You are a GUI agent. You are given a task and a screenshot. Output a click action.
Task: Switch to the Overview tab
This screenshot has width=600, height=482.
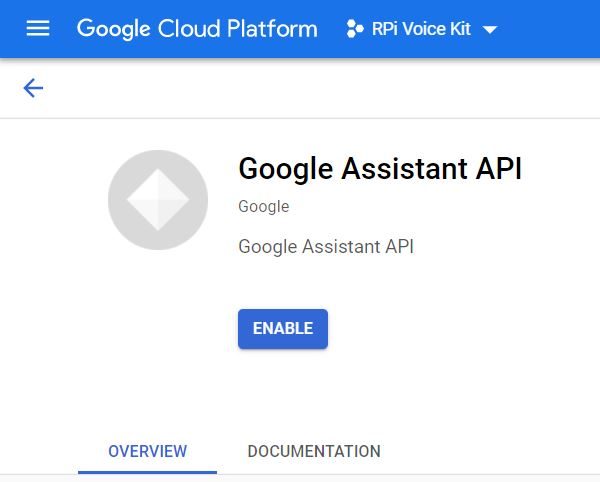click(147, 451)
